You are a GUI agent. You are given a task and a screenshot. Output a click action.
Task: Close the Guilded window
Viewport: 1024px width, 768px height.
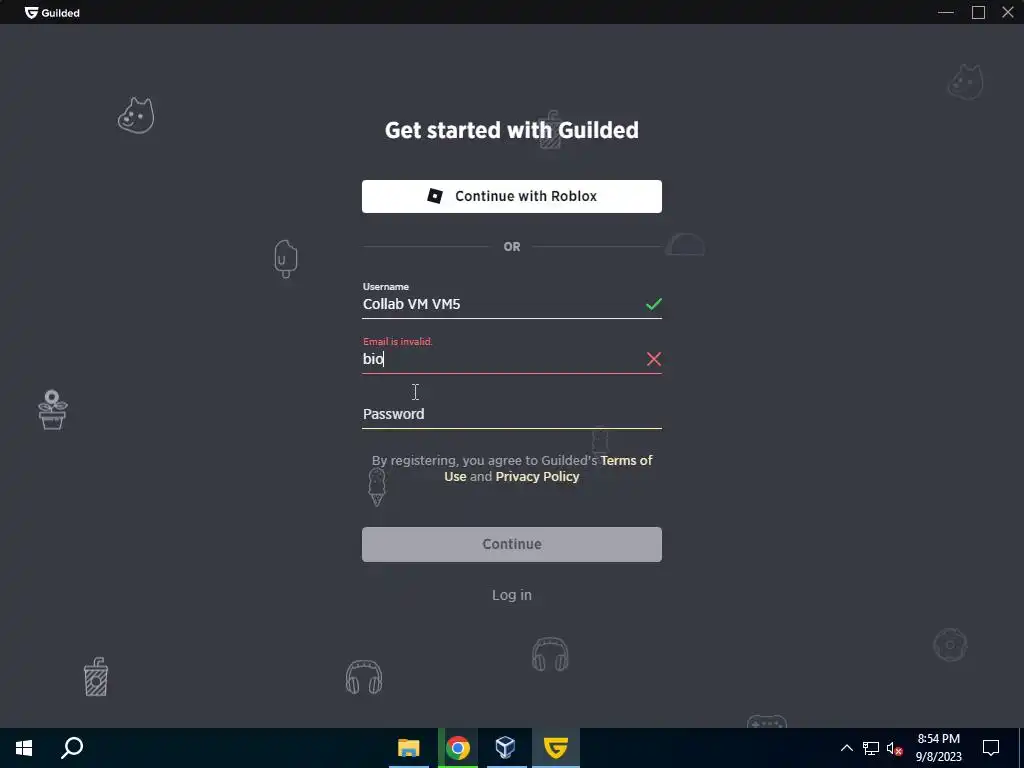point(1008,12)
